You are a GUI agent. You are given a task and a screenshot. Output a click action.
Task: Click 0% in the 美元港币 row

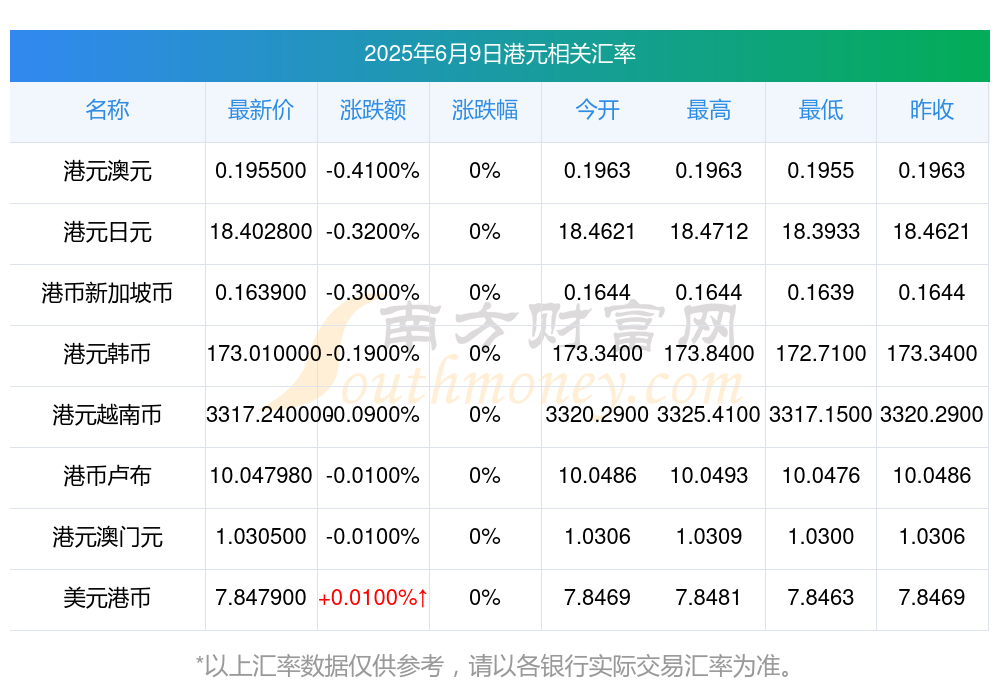(485, 597)
